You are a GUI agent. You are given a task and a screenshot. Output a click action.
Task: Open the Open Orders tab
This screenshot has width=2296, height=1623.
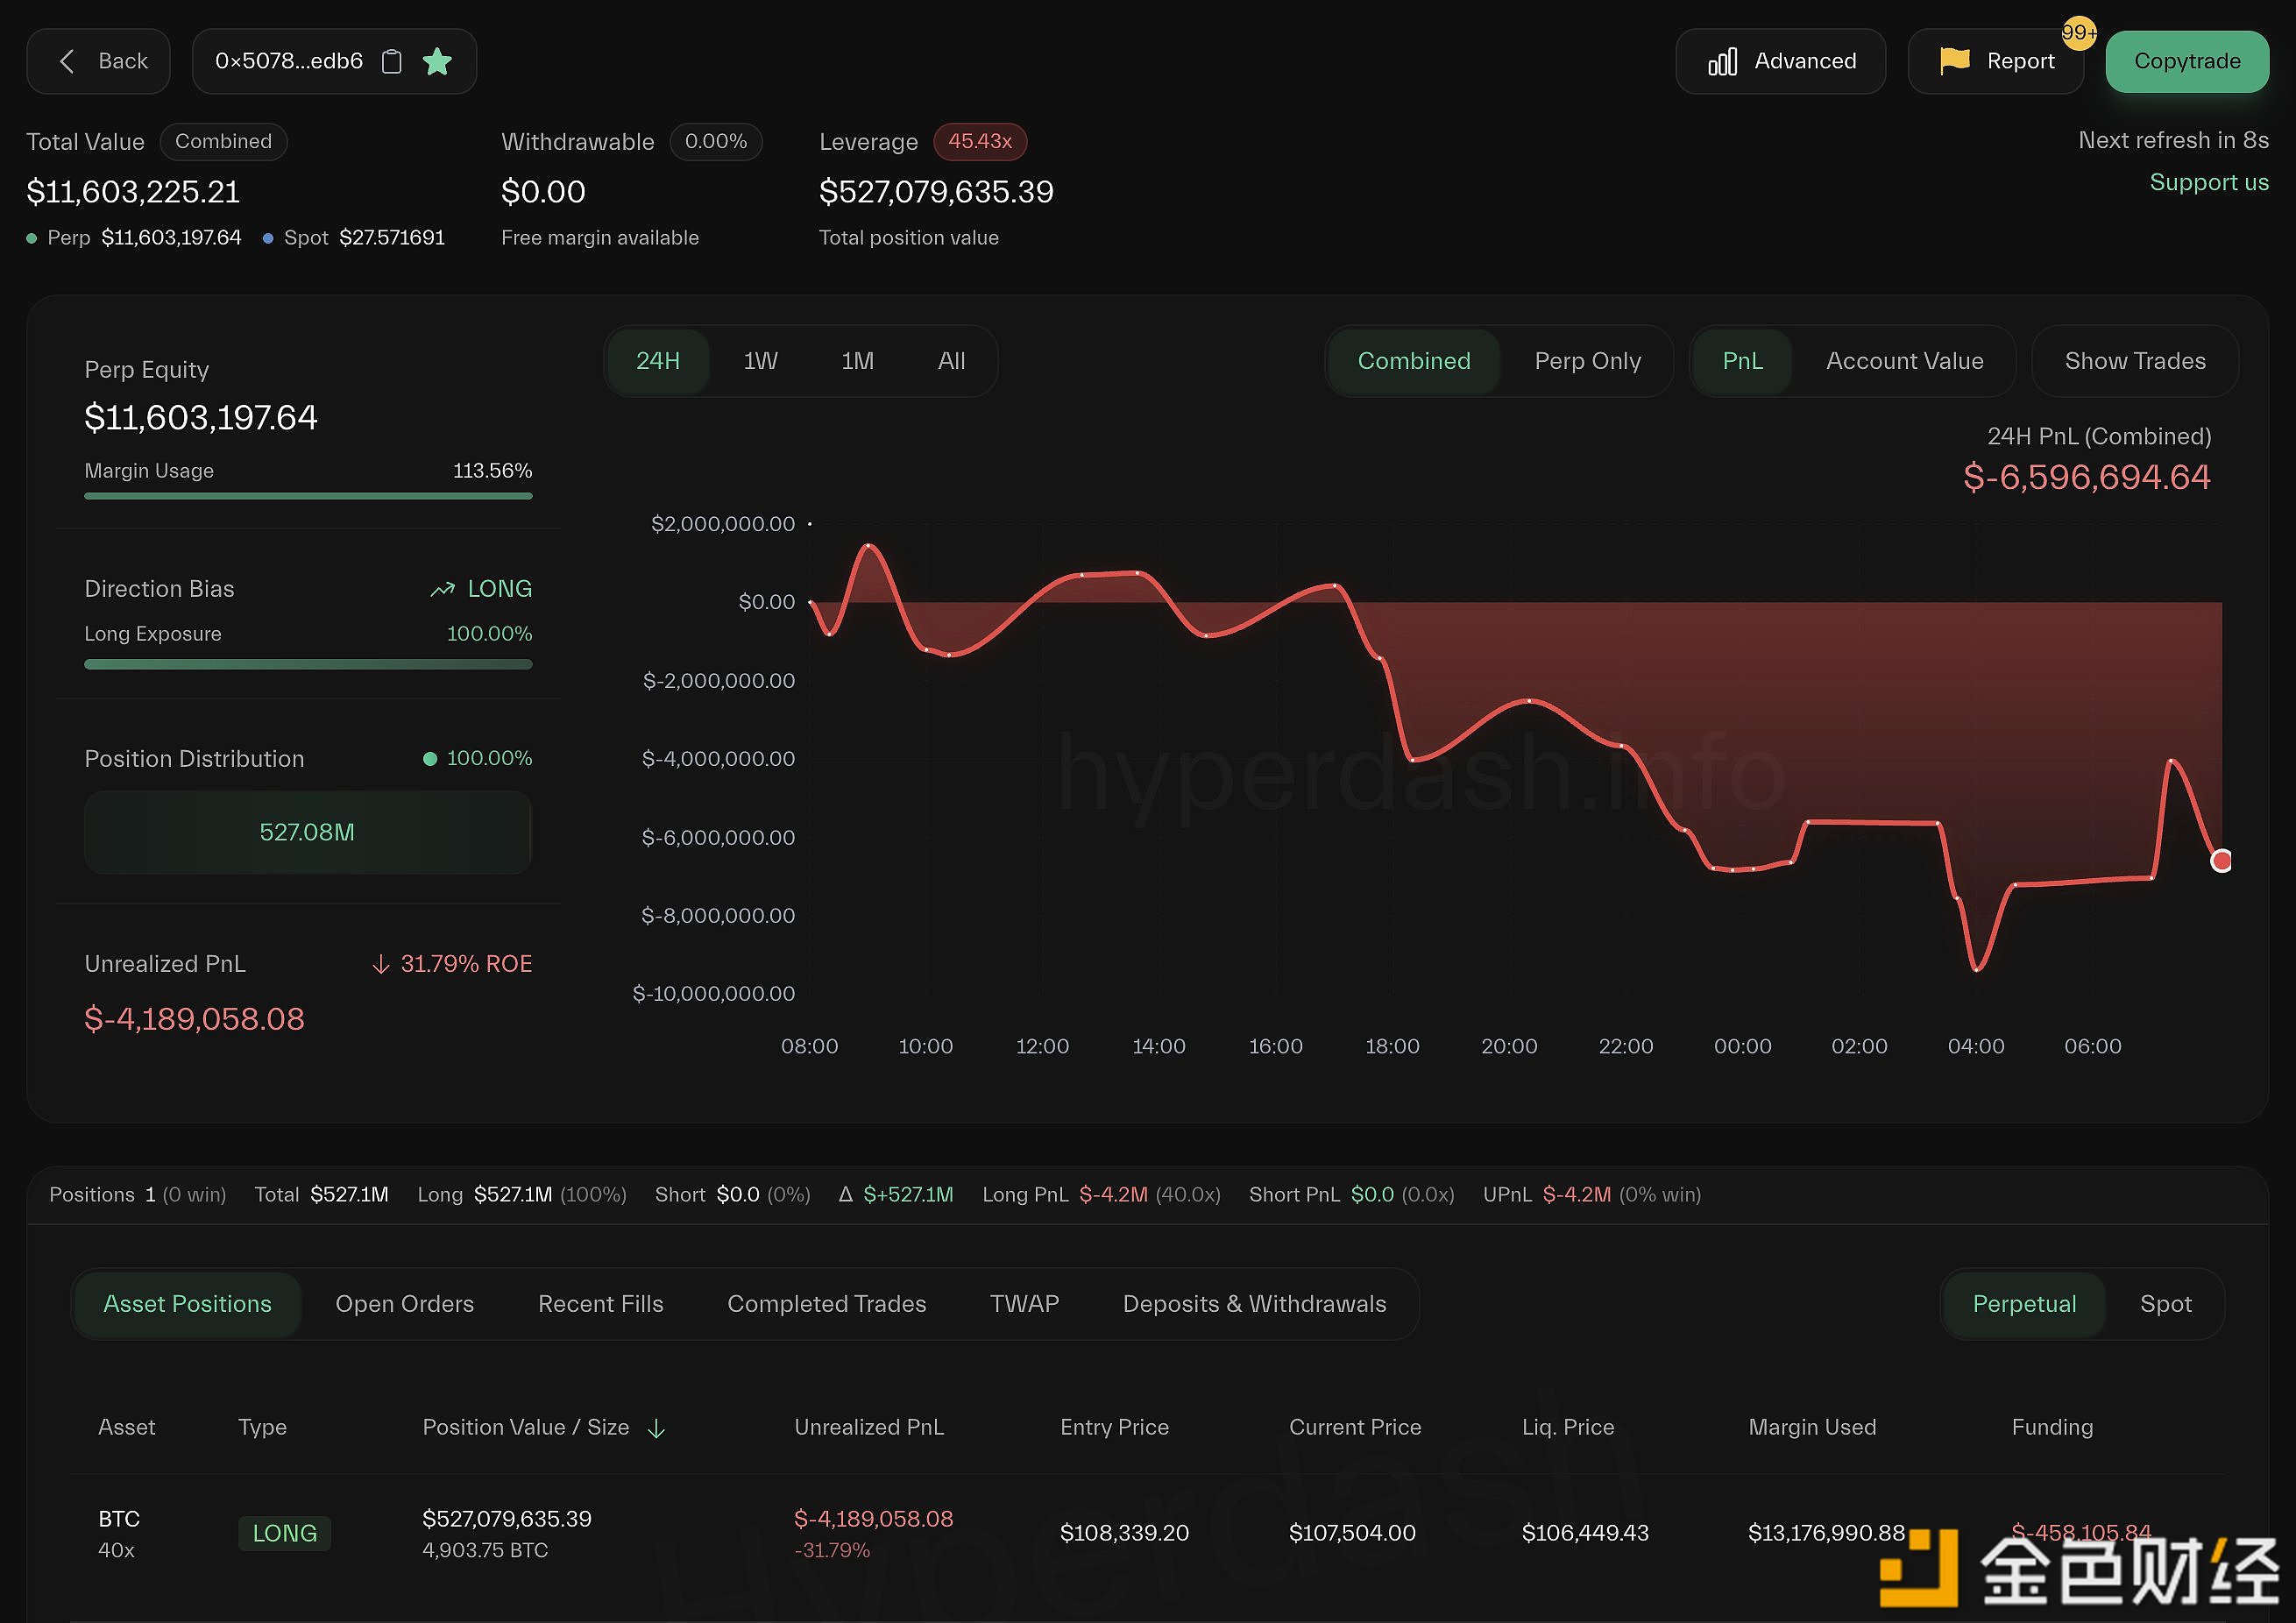pos(404,1304)
